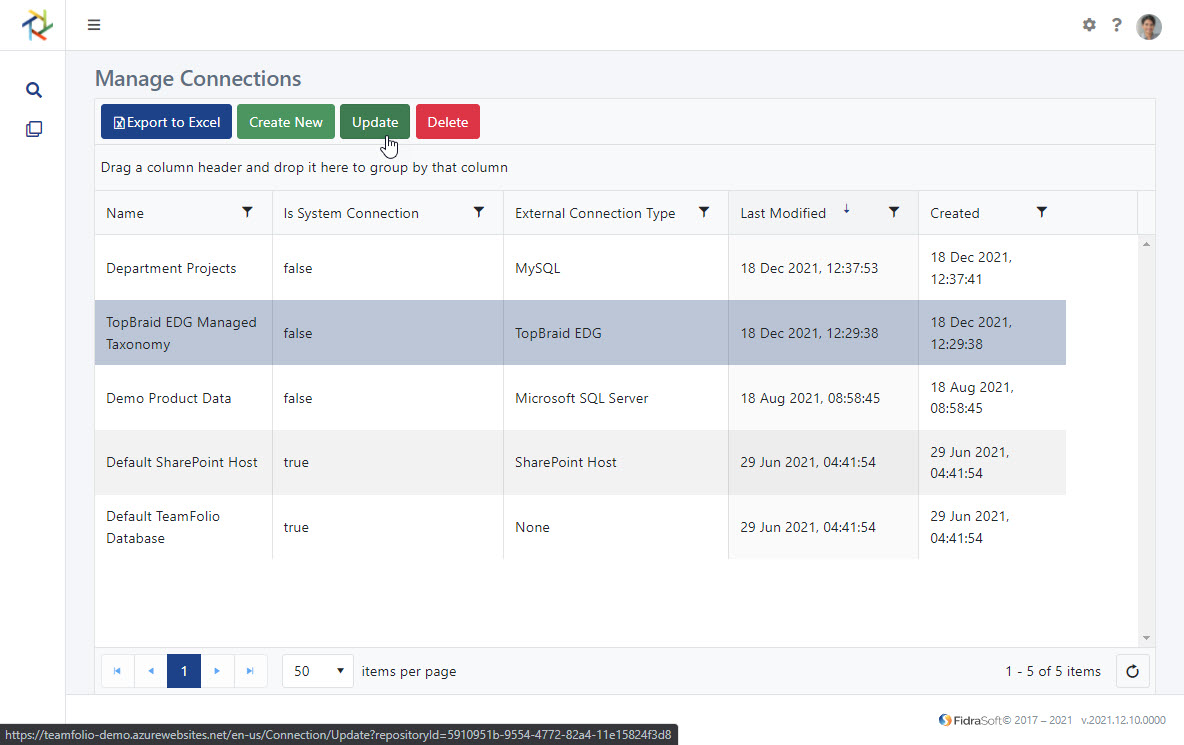Open the items per page dropdown
Screen dimensions: 1184x745
317,670
